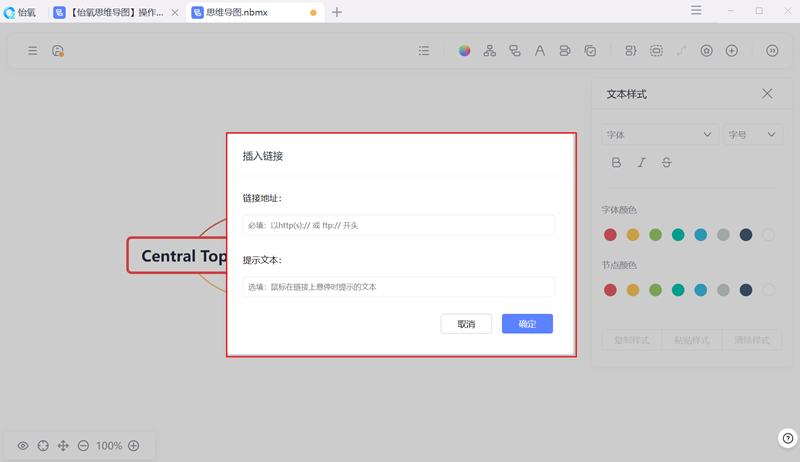Image resolution: width=800 pixels, height=462 pixels.
Task: Click the move canvas arrows icon
Action: pos(63,446)
